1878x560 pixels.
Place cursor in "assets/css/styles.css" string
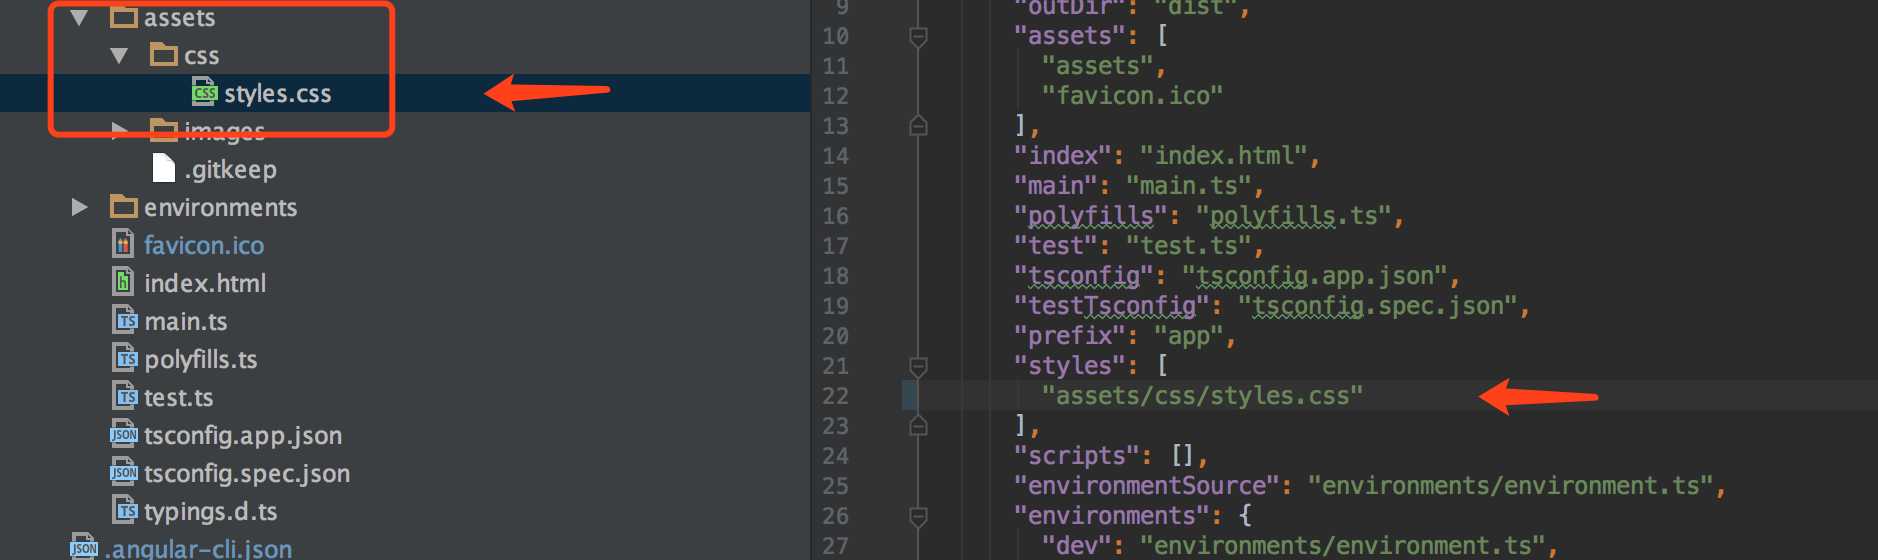[1202, 396]
